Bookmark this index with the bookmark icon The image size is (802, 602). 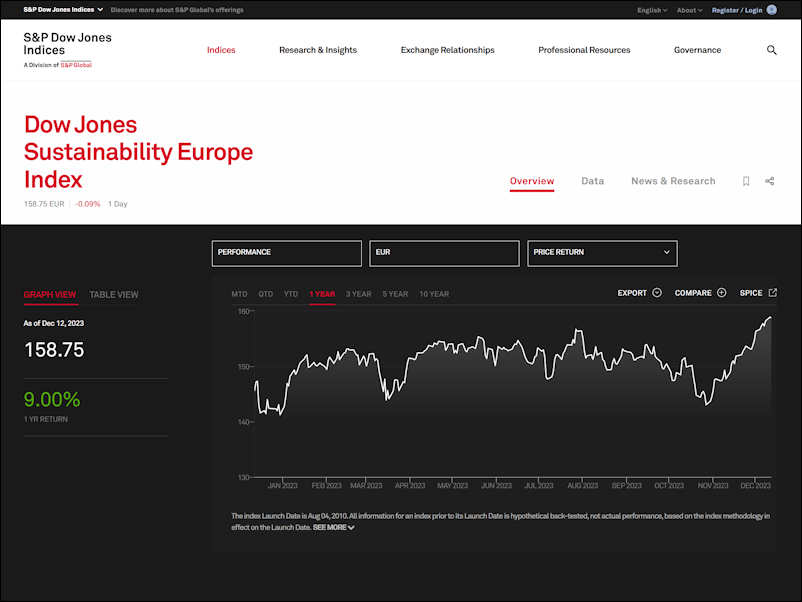746,181
